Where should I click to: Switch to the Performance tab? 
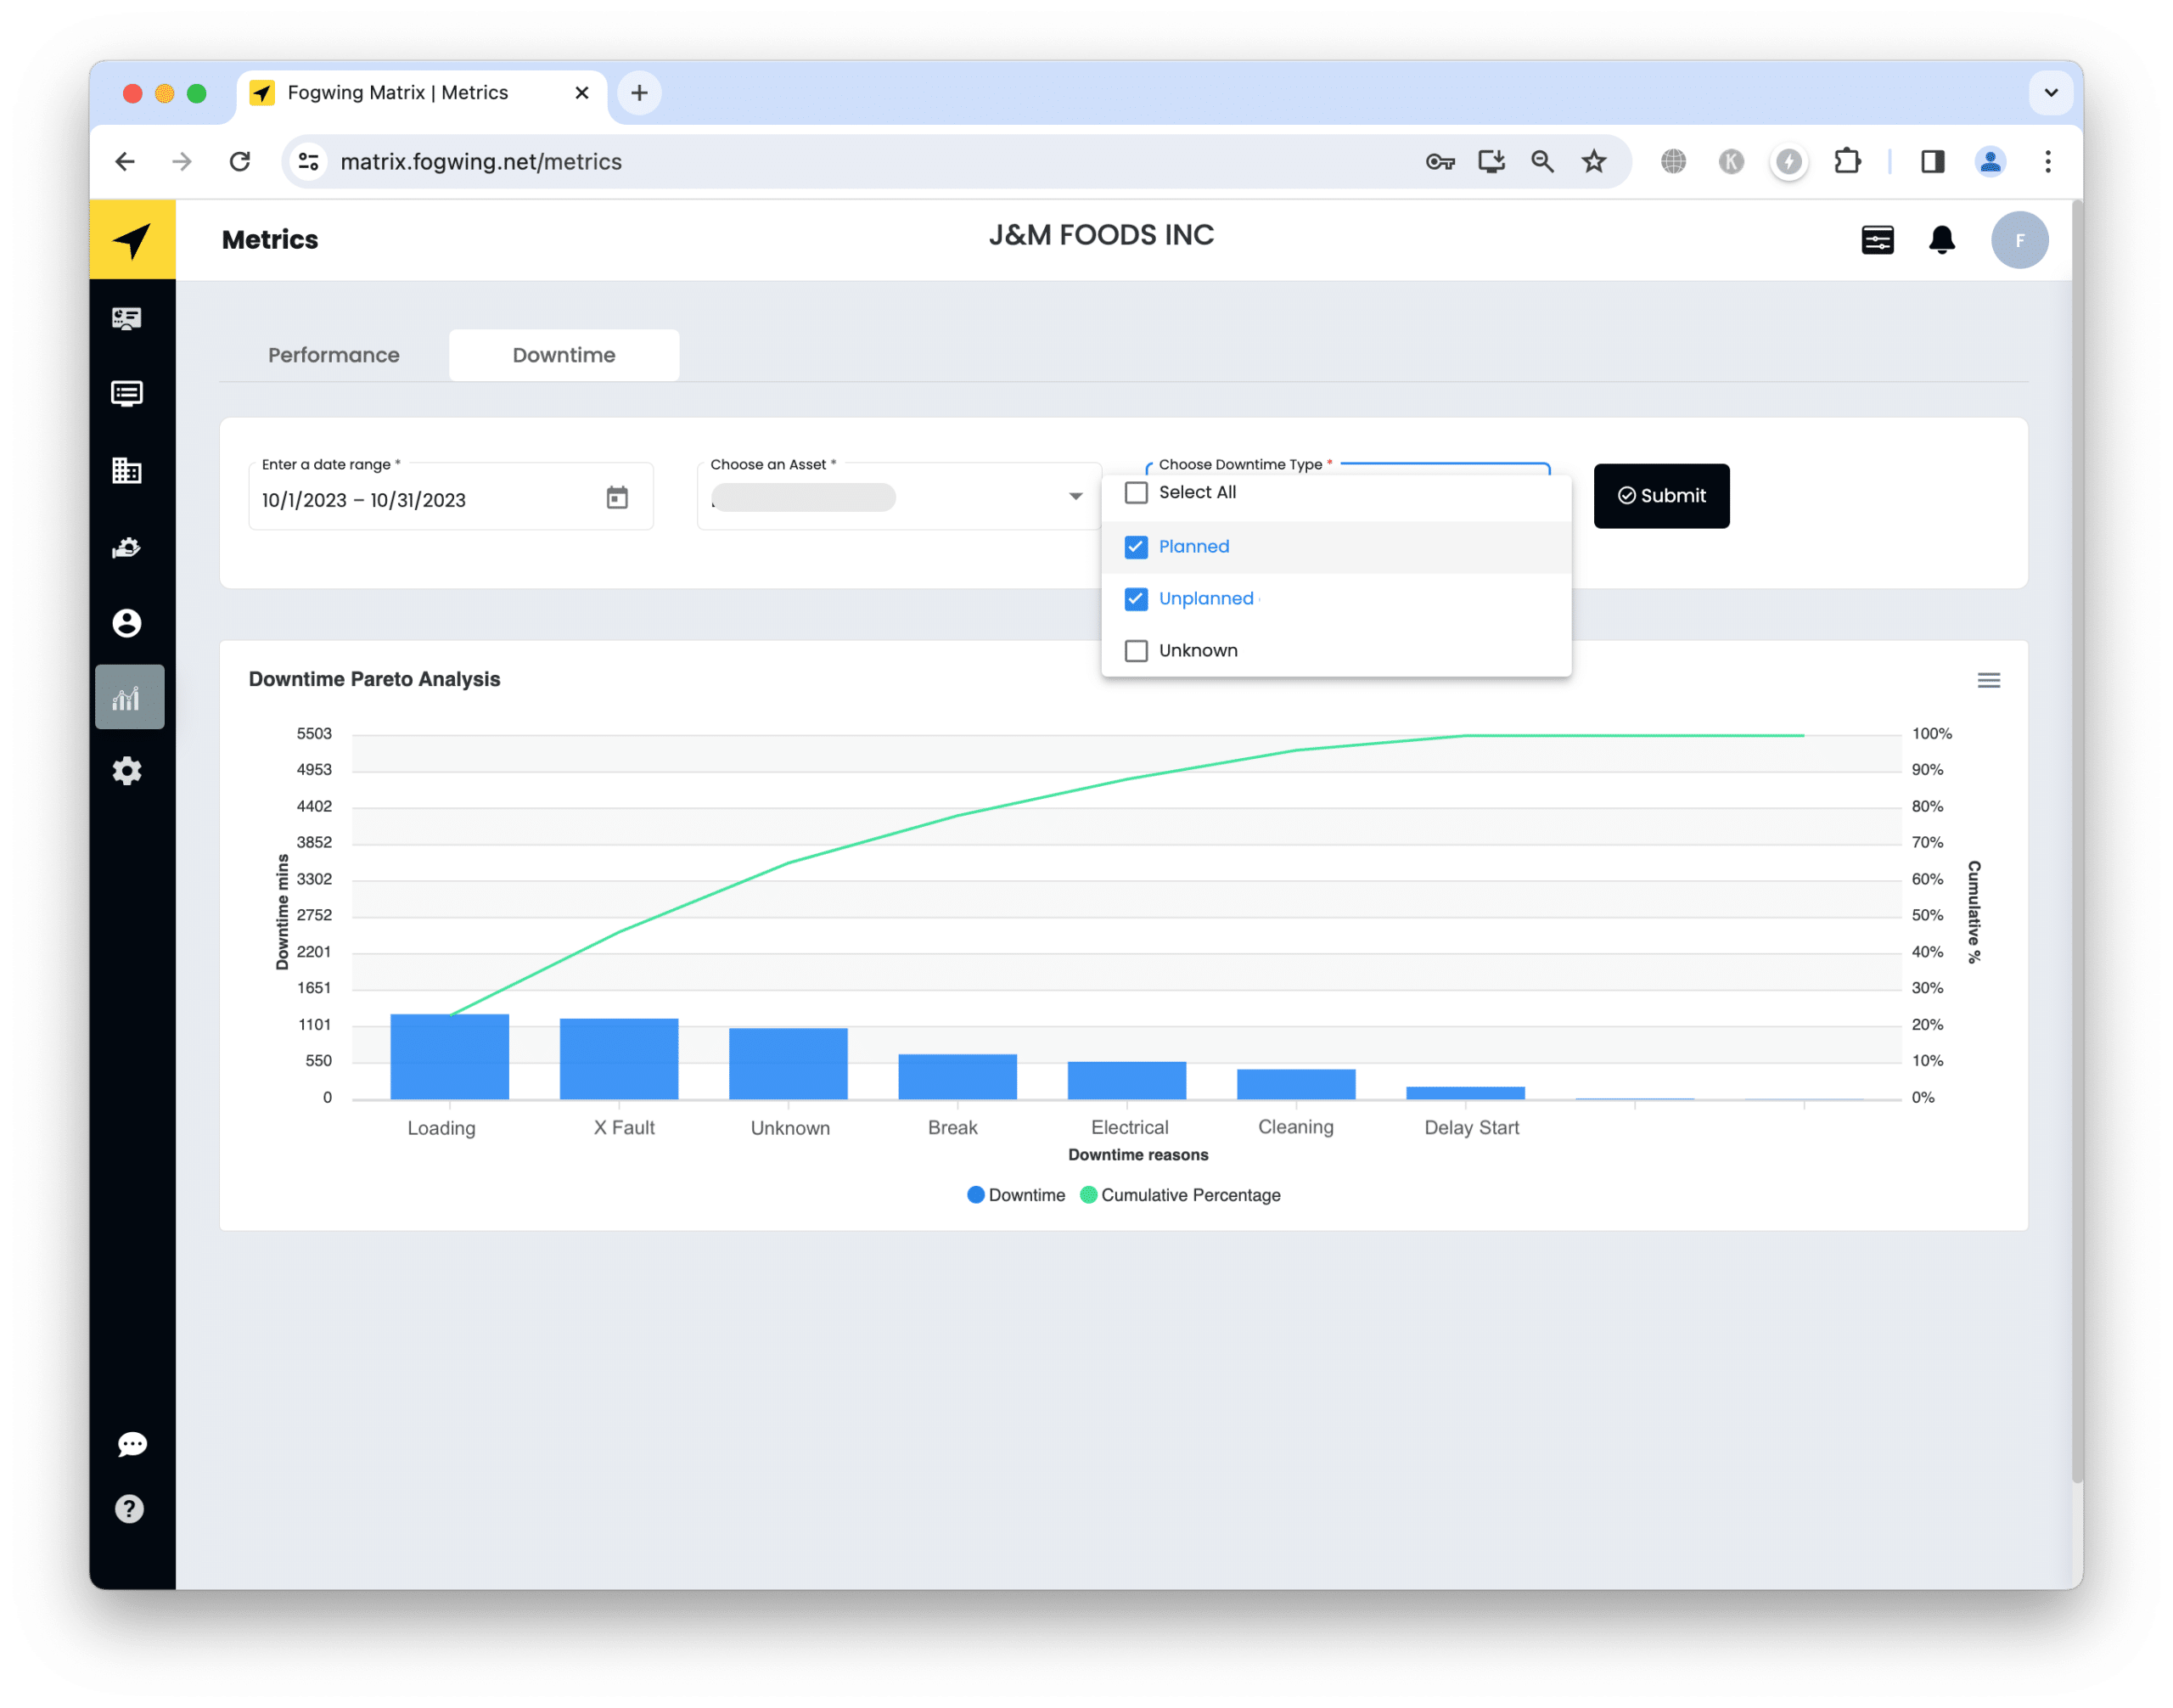tap(334, 355)
